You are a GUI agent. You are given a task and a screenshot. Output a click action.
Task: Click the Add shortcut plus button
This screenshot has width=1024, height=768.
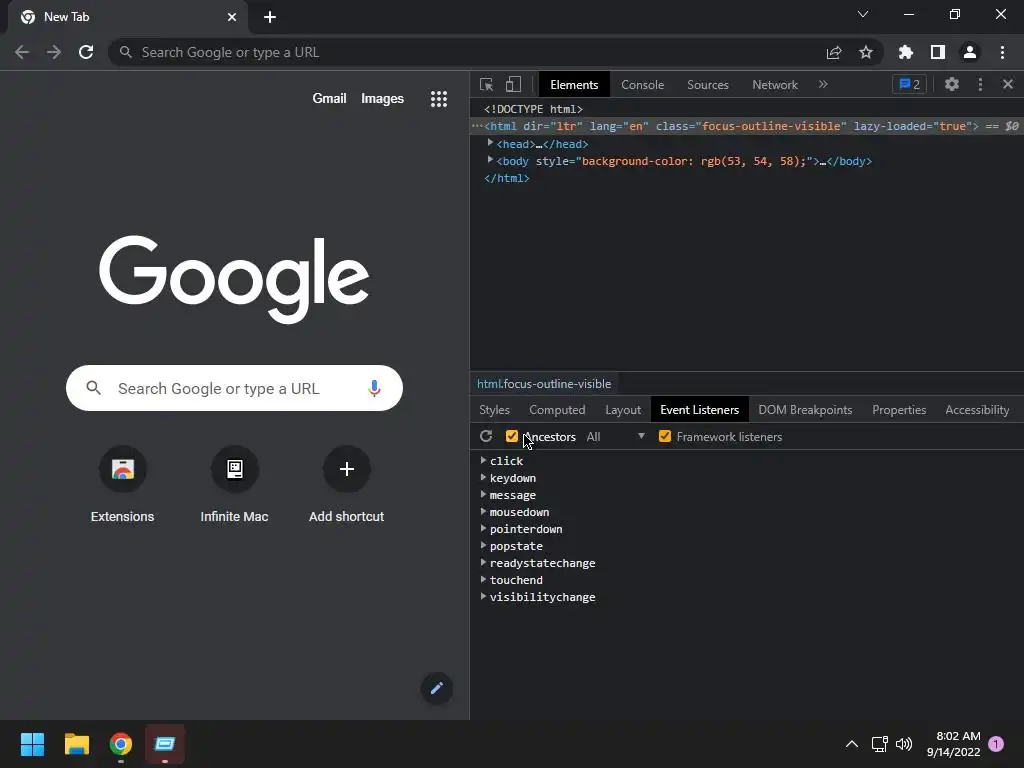coord(347,470)
